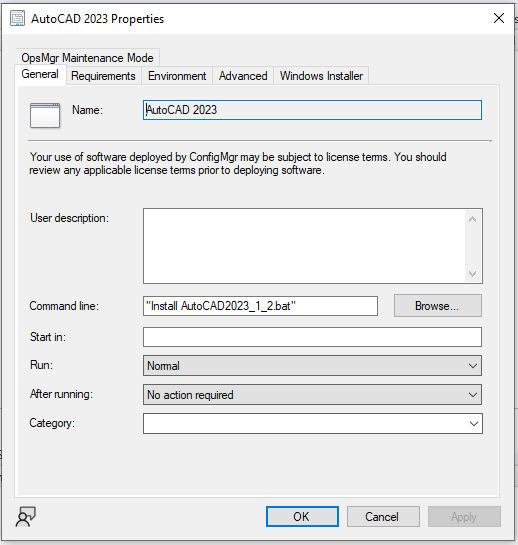Click inside the User description text area

tap(304, 246)
